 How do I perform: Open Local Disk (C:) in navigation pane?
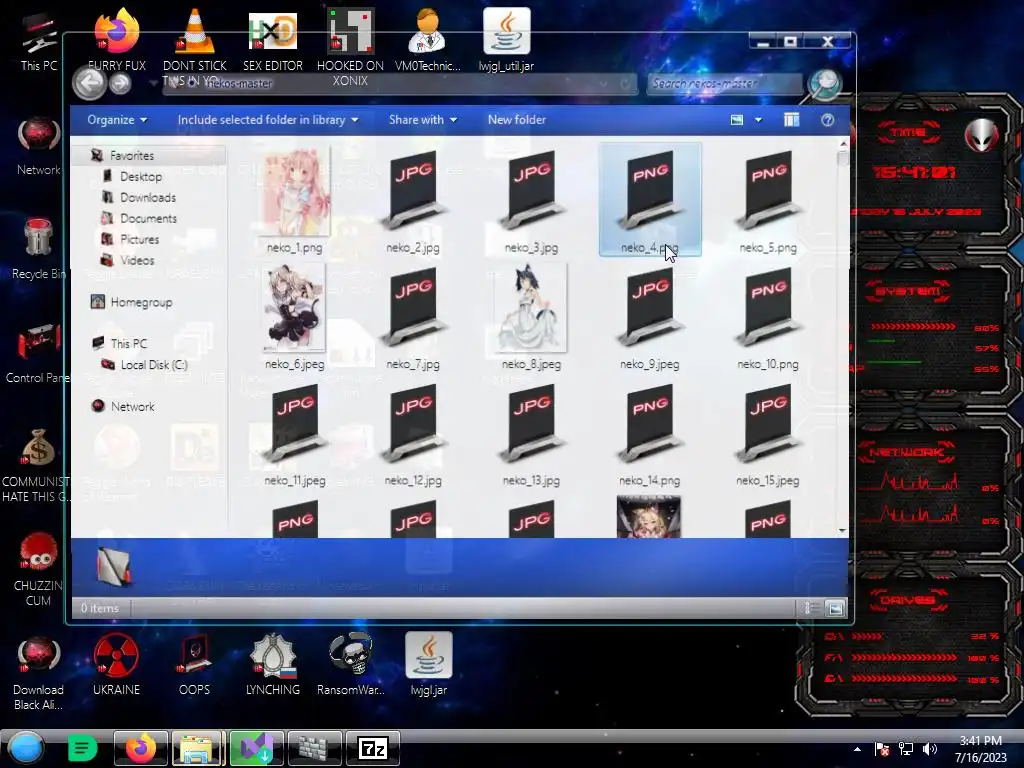pyautogui.click(x=153, y=364)
